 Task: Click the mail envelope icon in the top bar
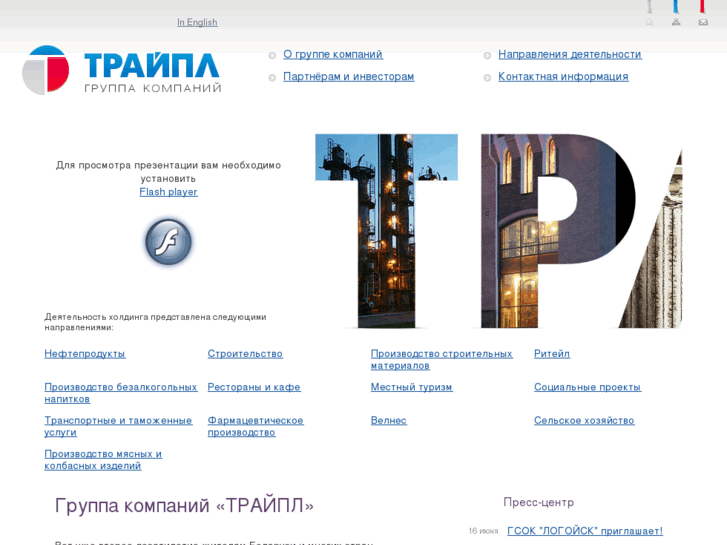coord(703,22)
